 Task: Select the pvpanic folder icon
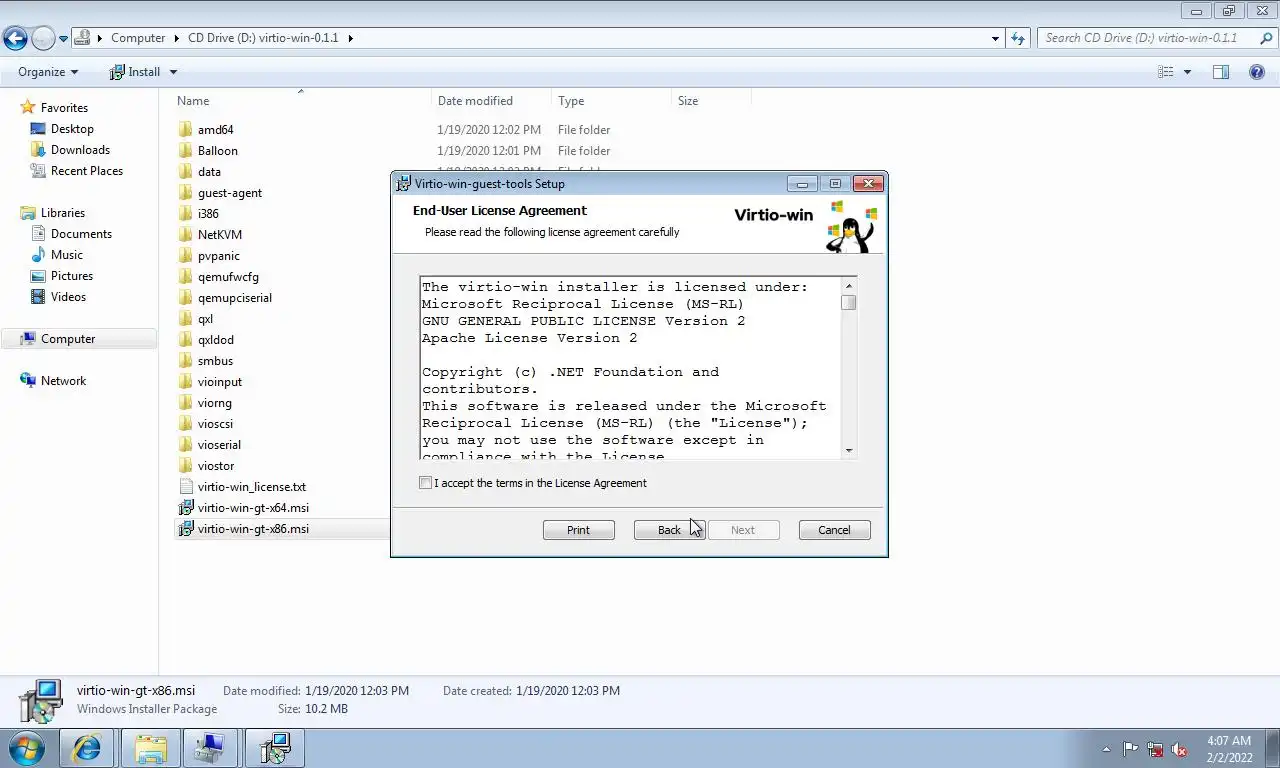click(x=185, y=256)
